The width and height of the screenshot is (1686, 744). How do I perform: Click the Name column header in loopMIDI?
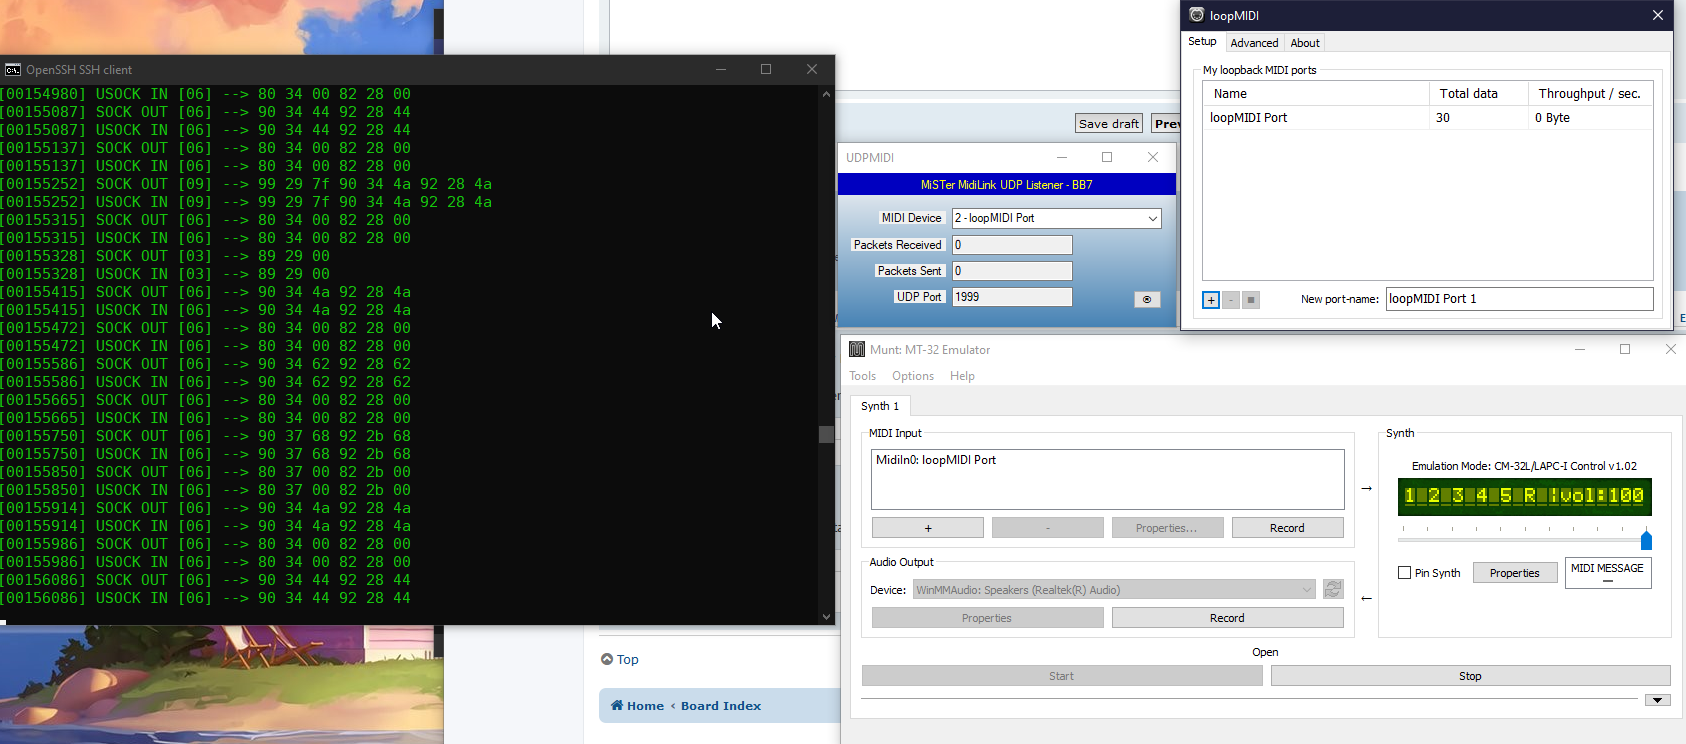pyautogui.click(x=1316, y=94)
